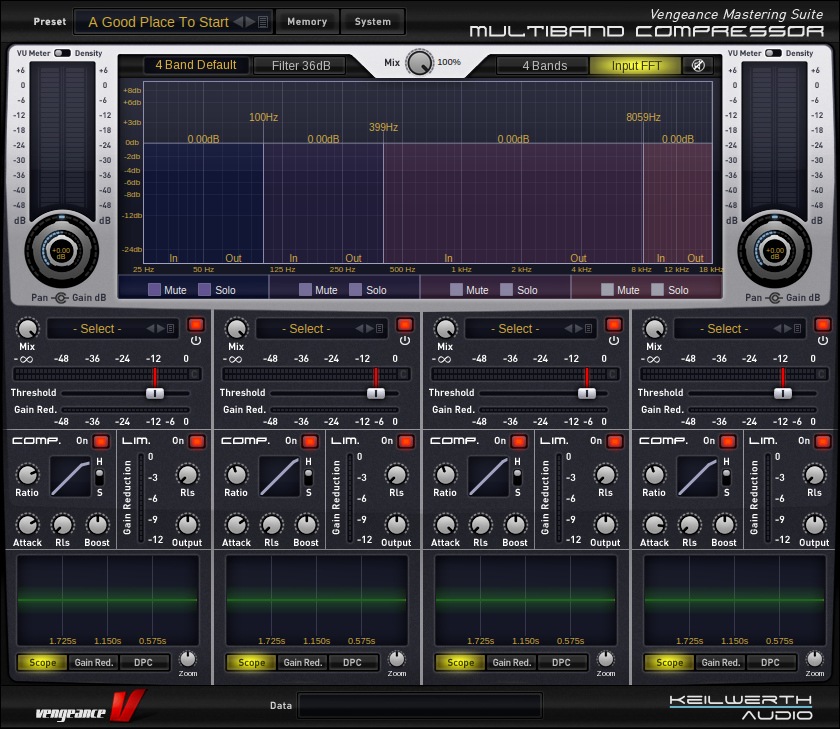The image size is (840, 729).
Task: Click the fourth band's Output knob
Action: pos(814,524)
